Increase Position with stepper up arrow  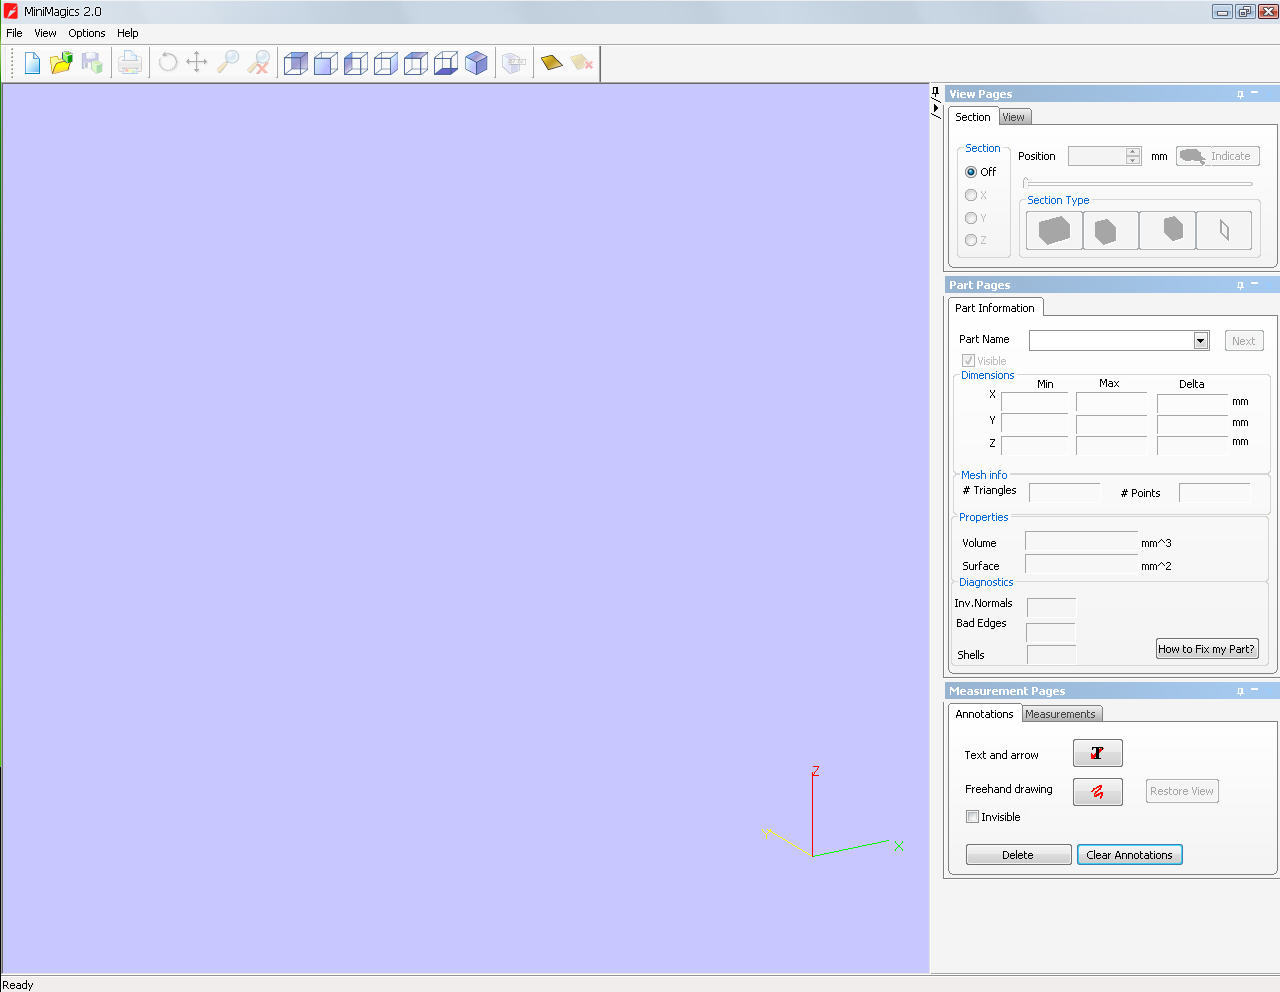coord(1133,152)
